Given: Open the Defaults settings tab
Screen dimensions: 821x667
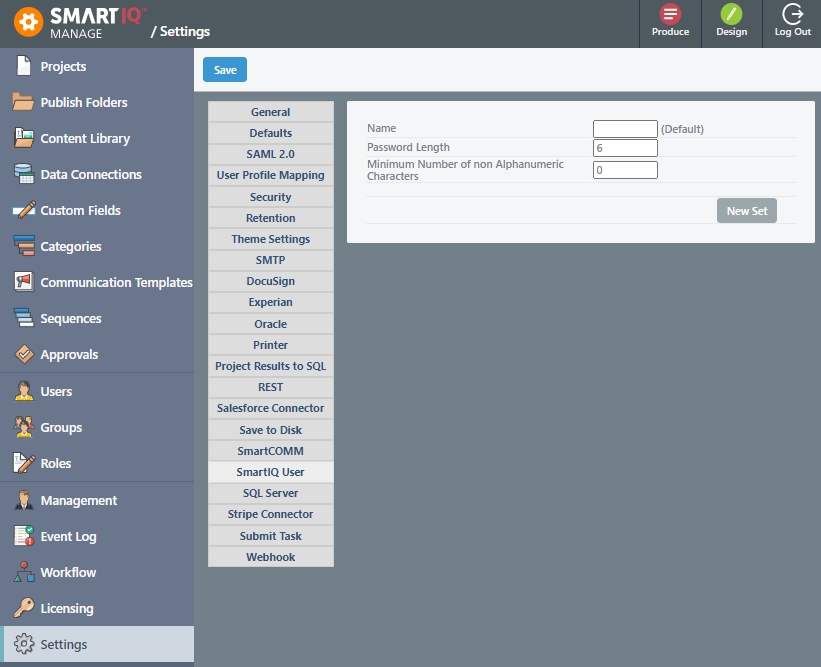Looking at the screenshot, I should pos(270,132).
